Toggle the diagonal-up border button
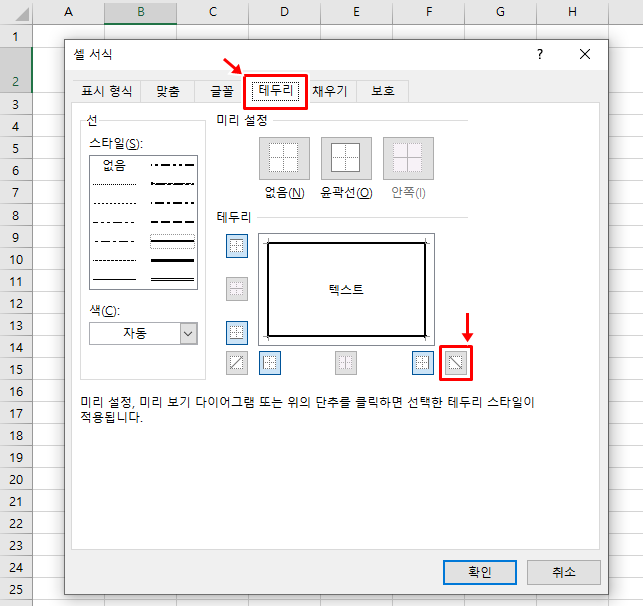The width and height of the screenshot is (643, 606). click(x=237, y=363)
